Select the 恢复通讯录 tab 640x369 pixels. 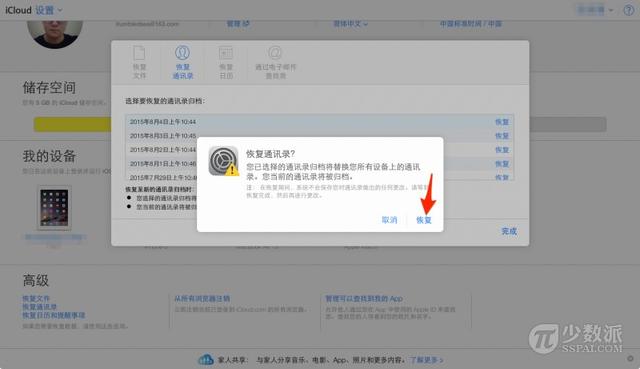[x=182, y=62]
